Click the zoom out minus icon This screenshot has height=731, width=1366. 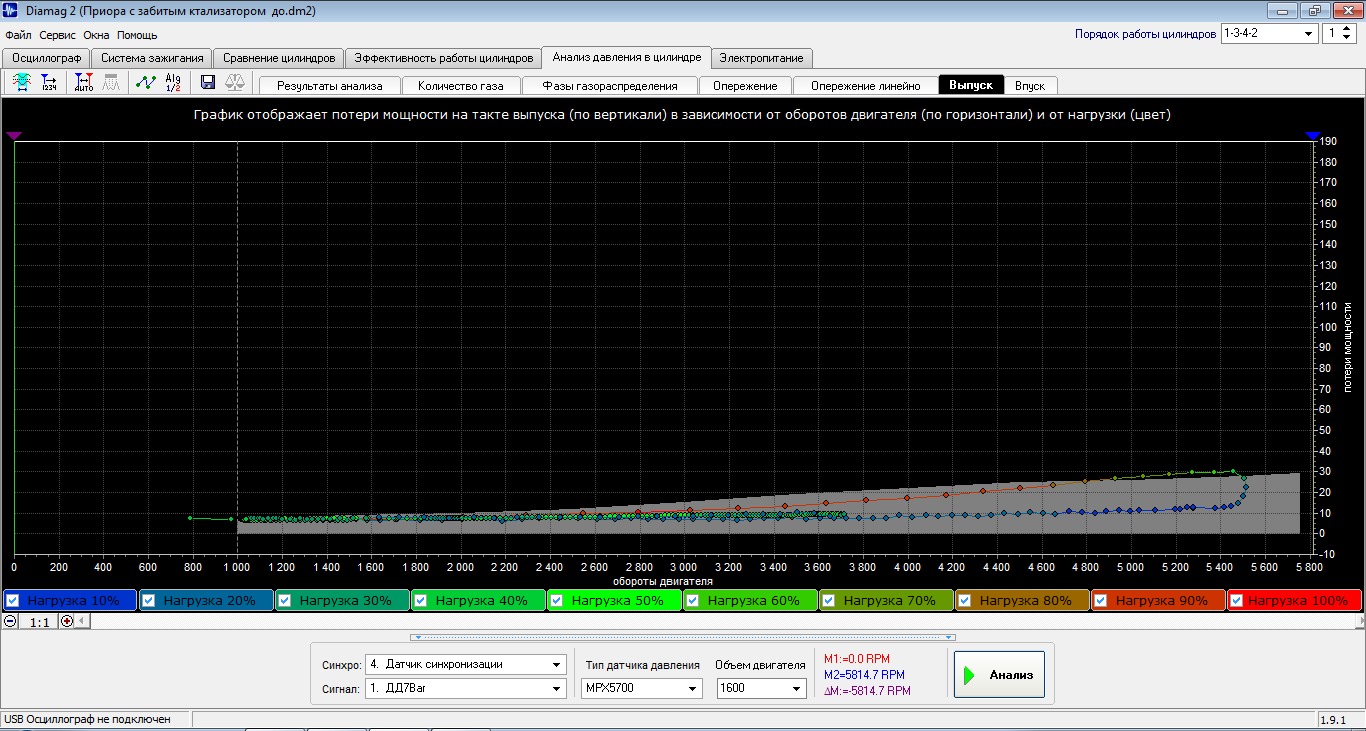click(10, 621)
